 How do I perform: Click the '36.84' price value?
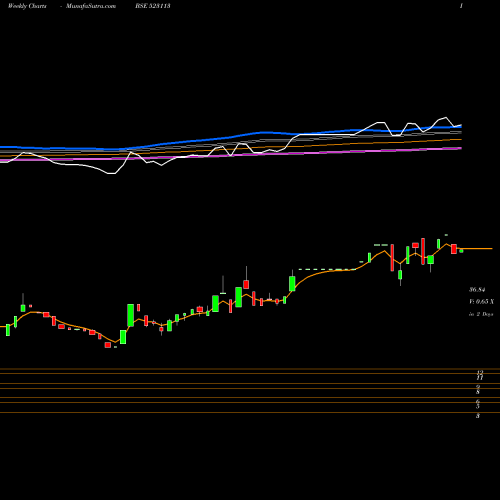click(x=477, y=290)
